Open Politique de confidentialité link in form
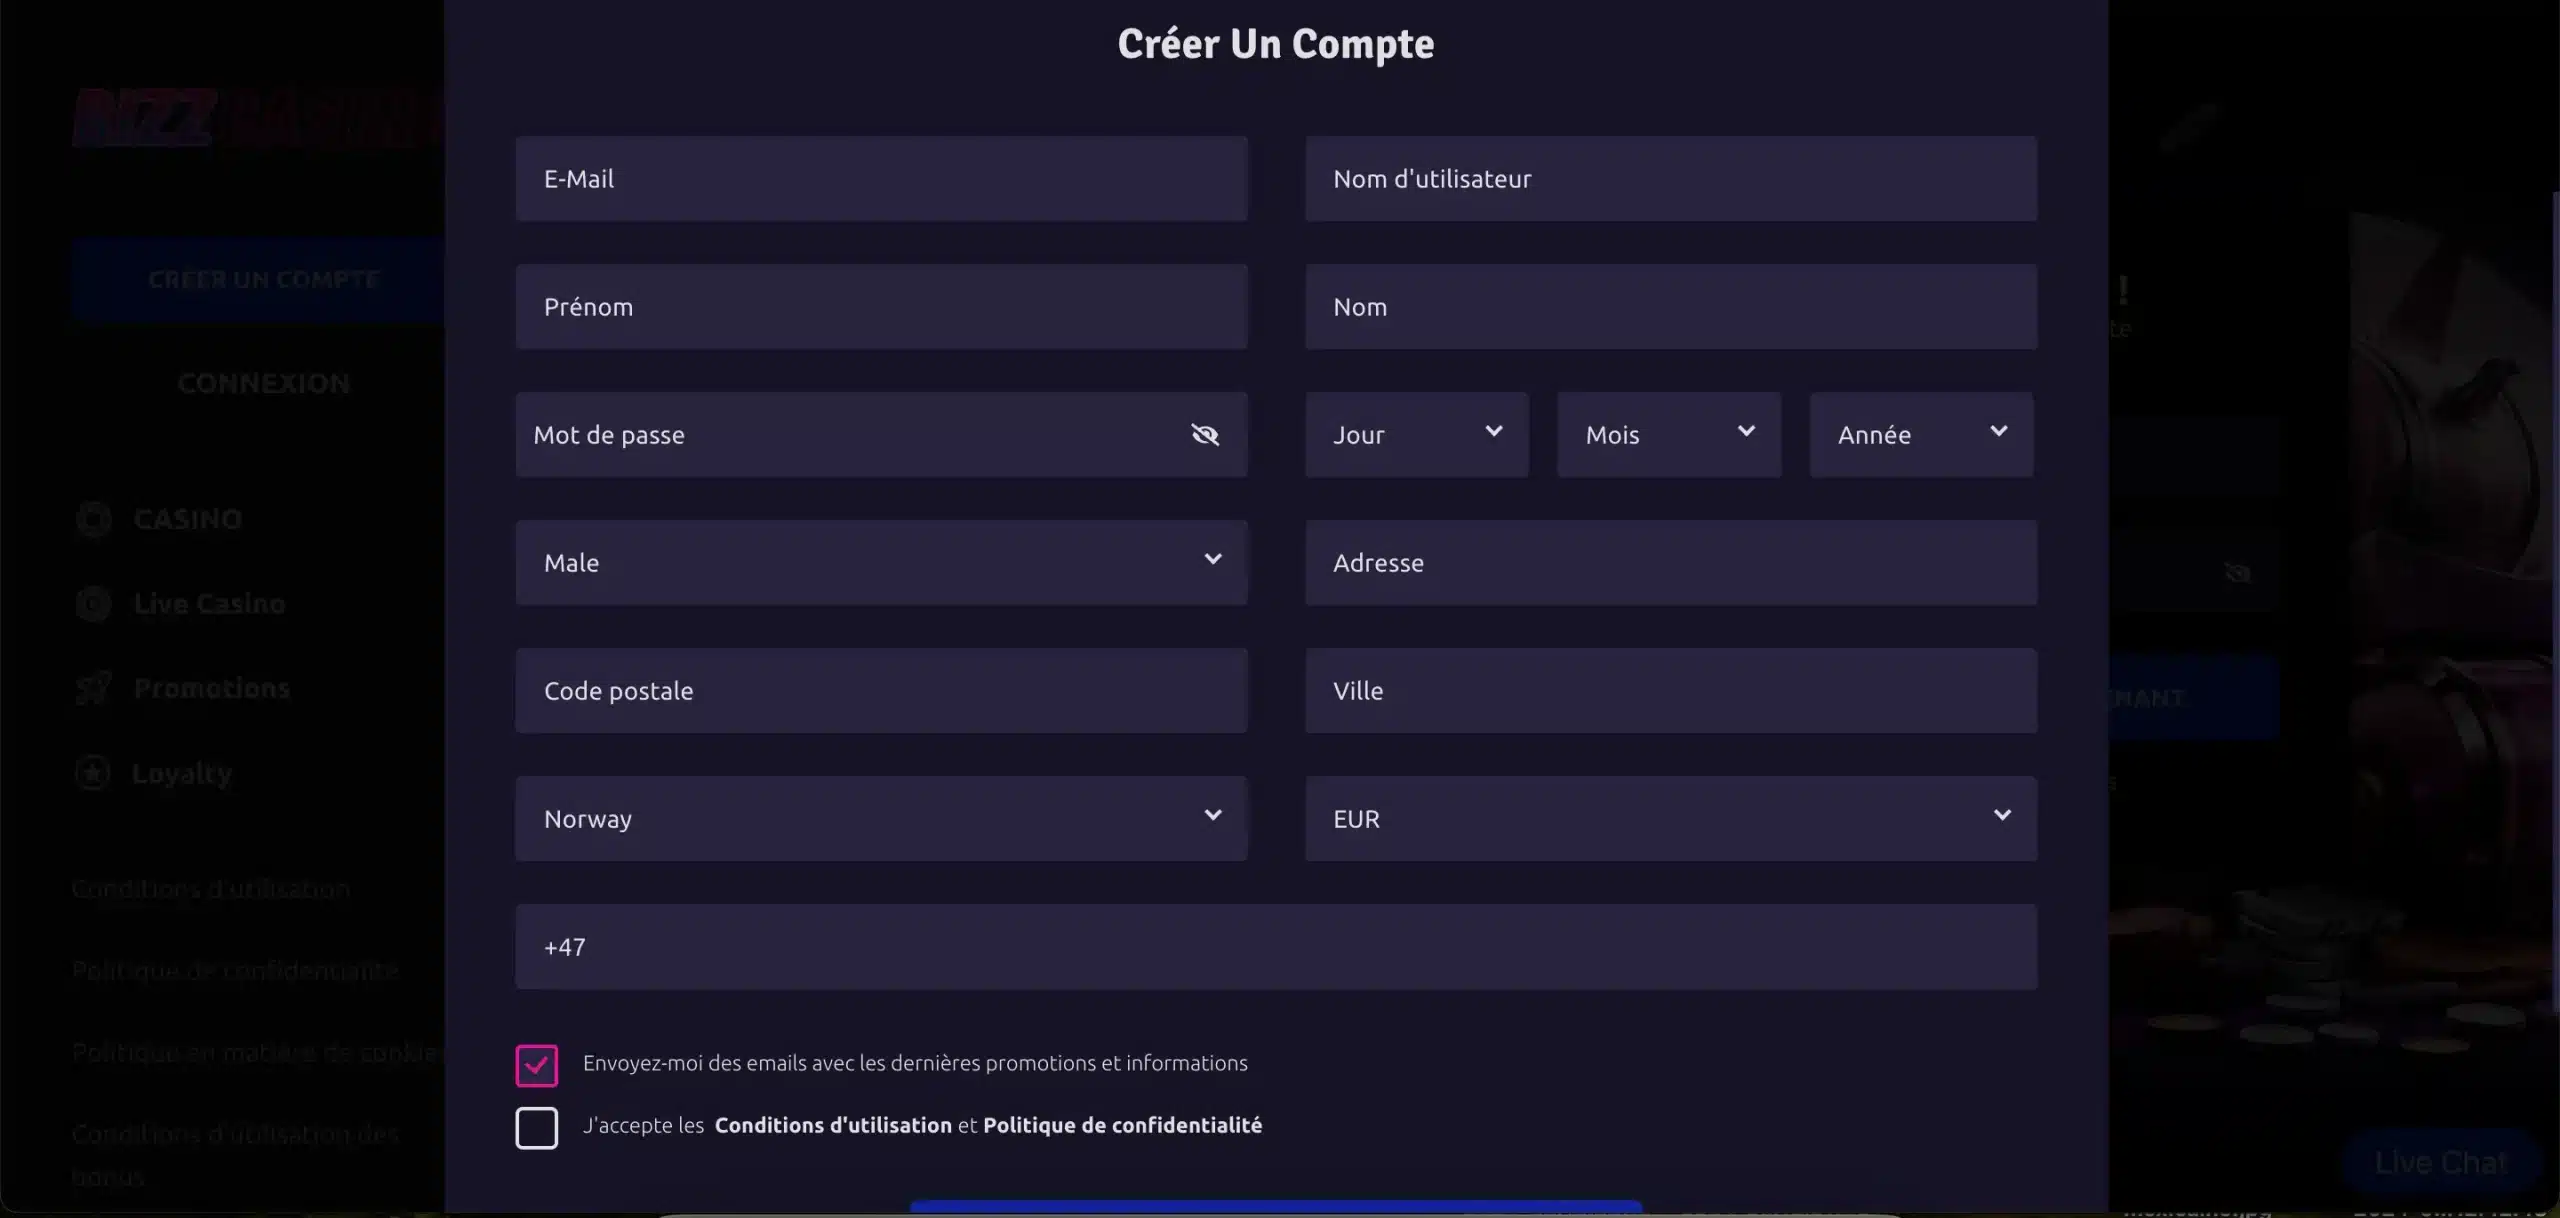This screenshot has height=1218, width=2560. tap(1122, 1126)
